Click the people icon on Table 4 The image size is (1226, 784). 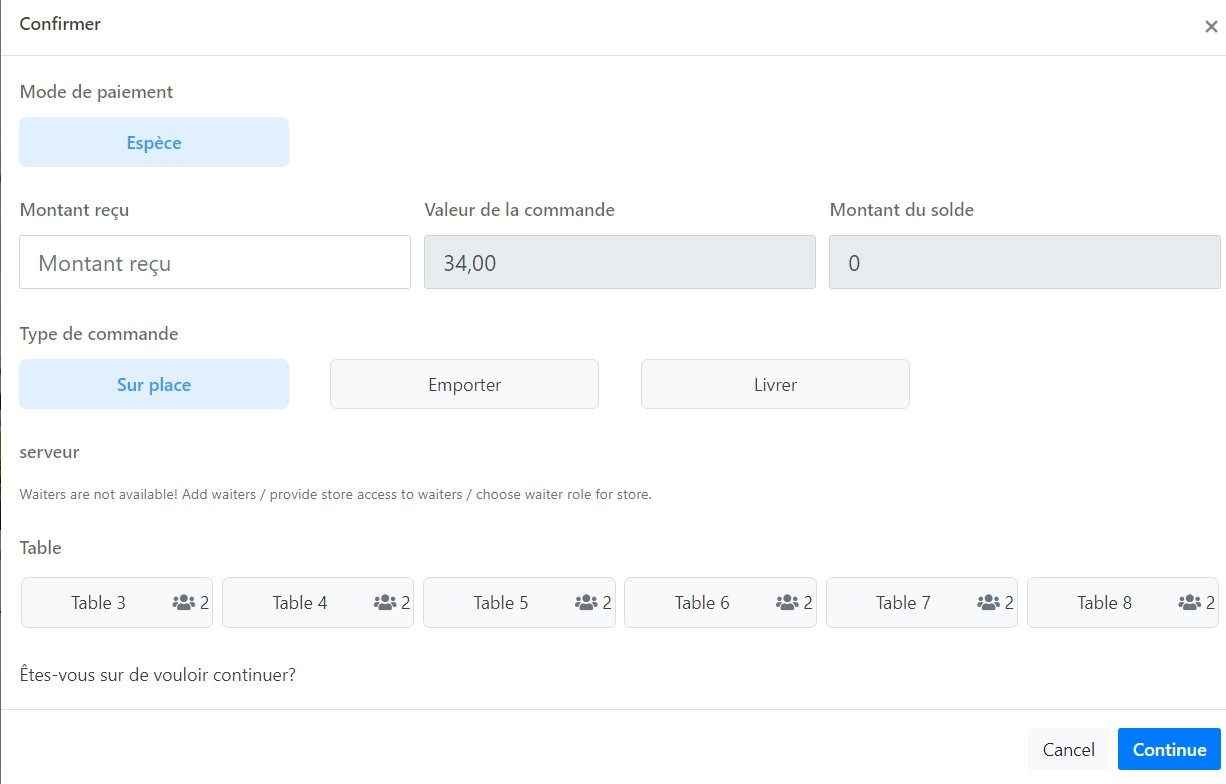point(386,602)
